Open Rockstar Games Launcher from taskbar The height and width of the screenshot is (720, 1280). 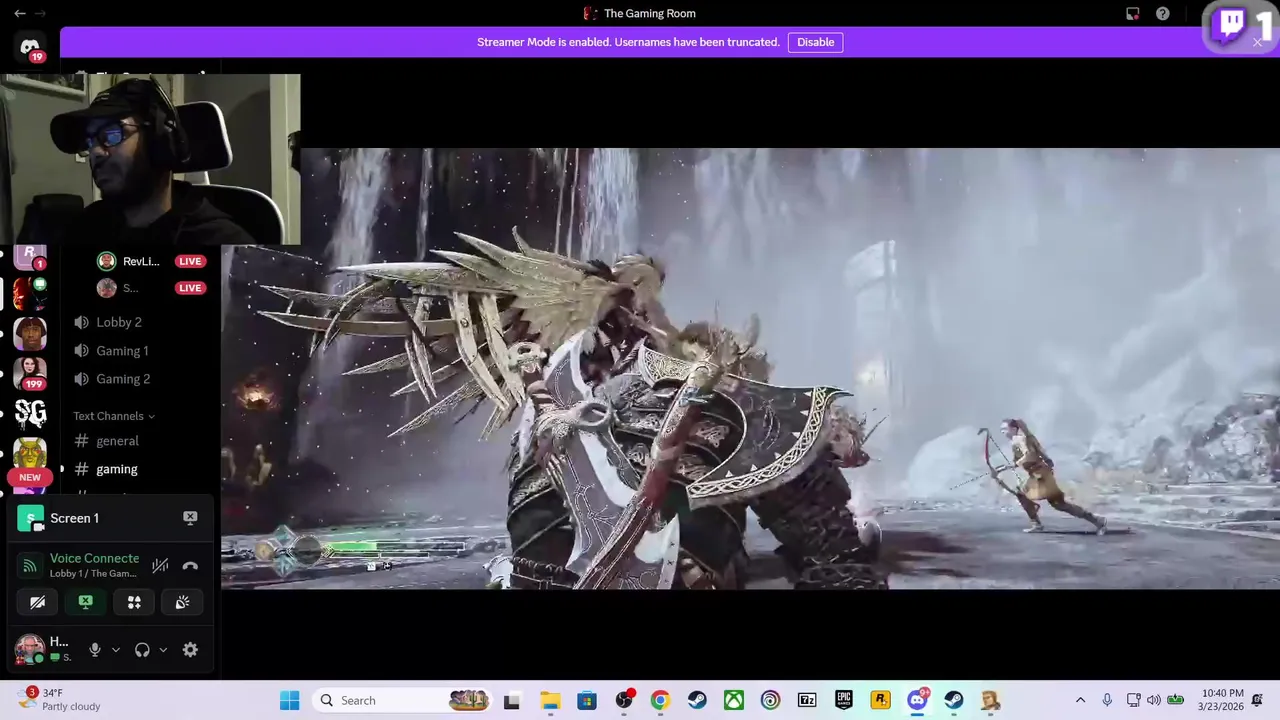pyautogui.click(x=880, y=700)
